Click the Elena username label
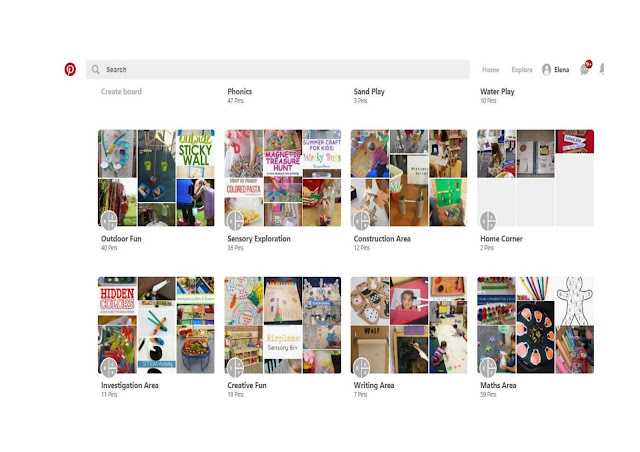The height and width of the screenshot is (452, 640). pyautogui.click(x=562, y=70)
